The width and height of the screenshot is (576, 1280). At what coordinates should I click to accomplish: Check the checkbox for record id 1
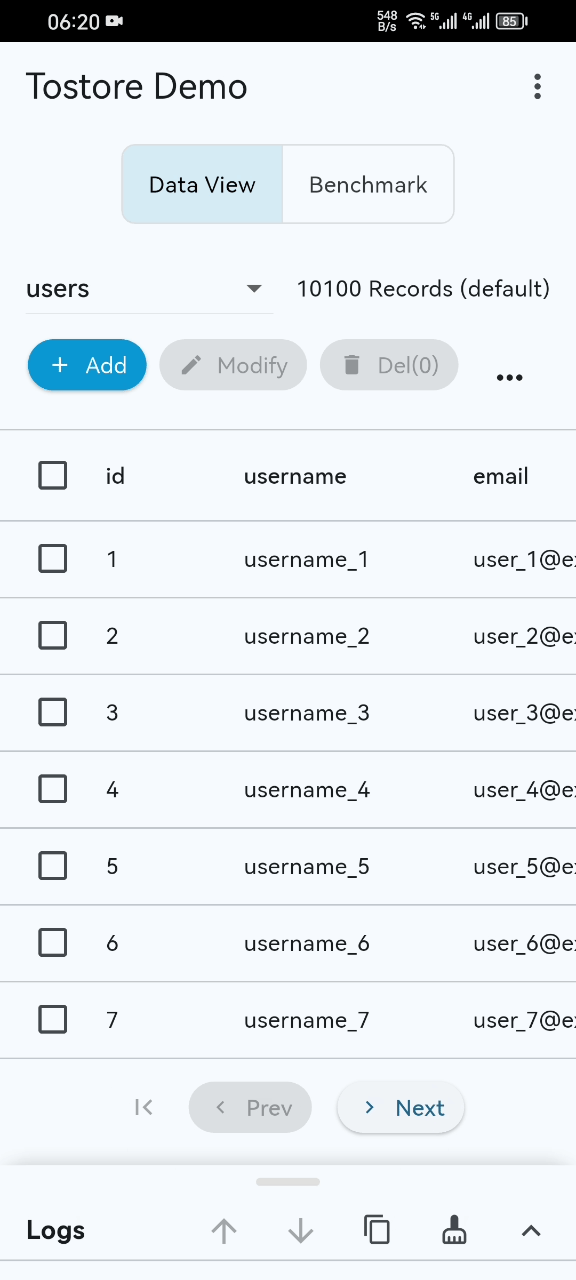(52, 559)
